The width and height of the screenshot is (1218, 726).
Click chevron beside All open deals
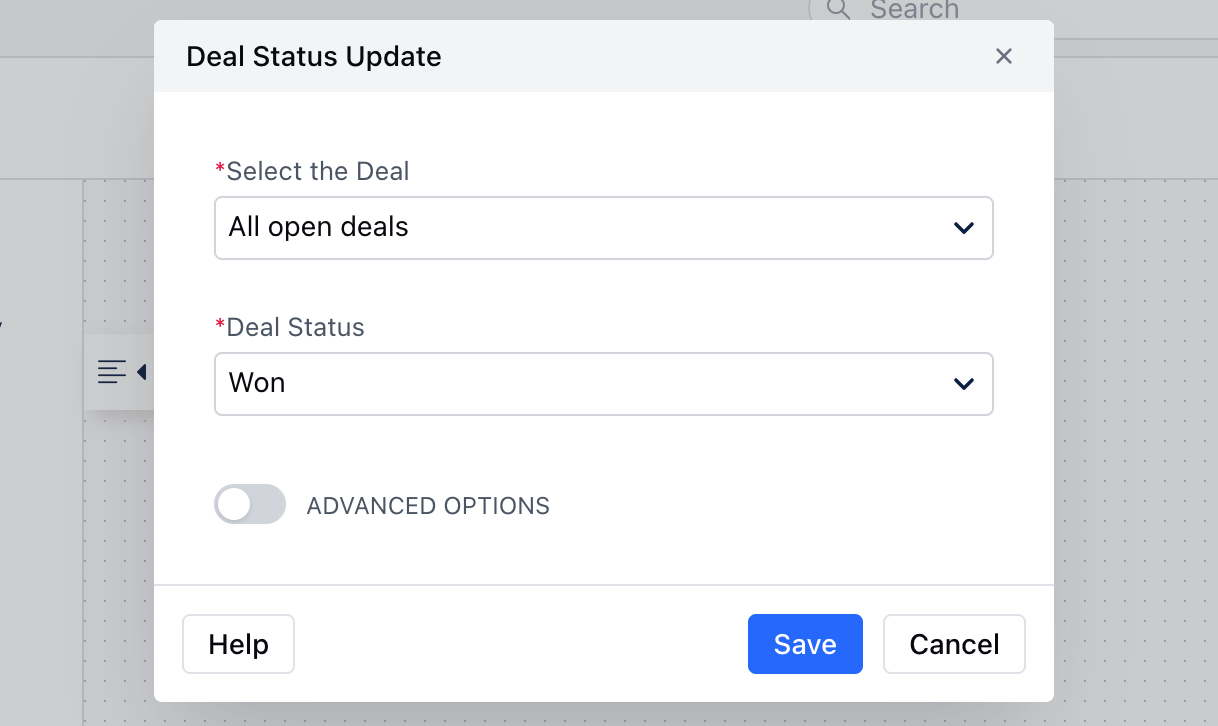(964, 228)
